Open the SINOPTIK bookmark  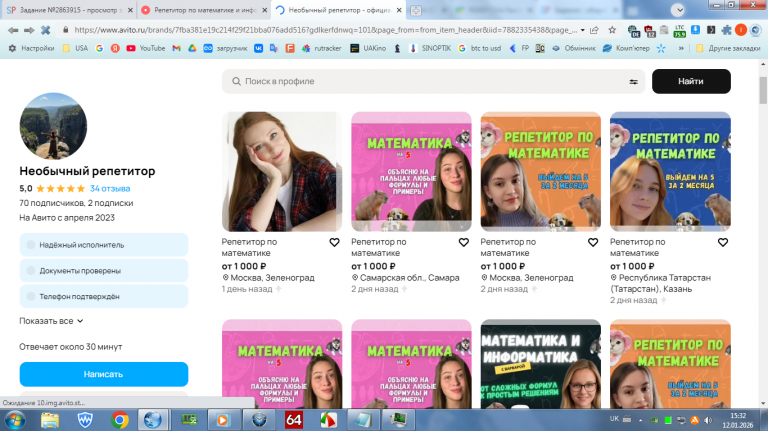pyautogui.click(x=430, y=48)
